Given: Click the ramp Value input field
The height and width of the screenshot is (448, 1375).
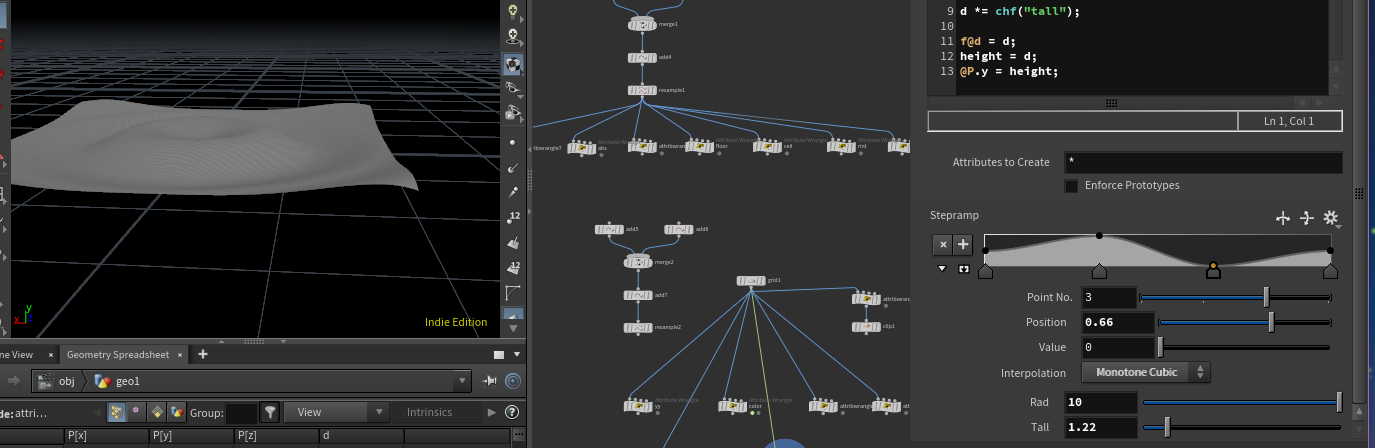Looking at the screenshot, I should point(1118,347).
